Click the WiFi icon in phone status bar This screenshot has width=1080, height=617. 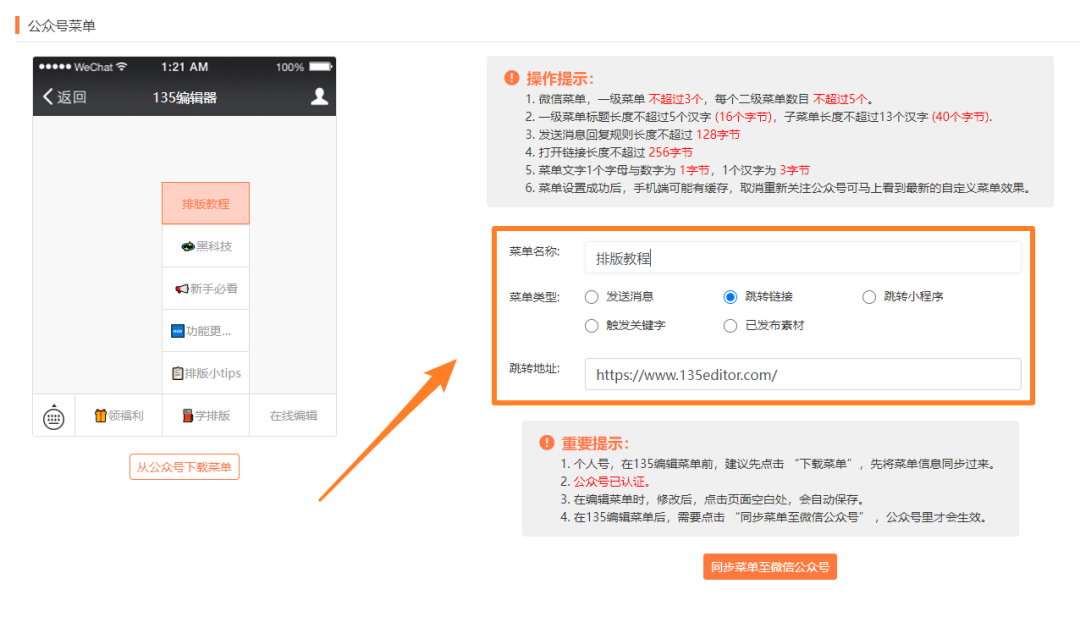[122, 66]
